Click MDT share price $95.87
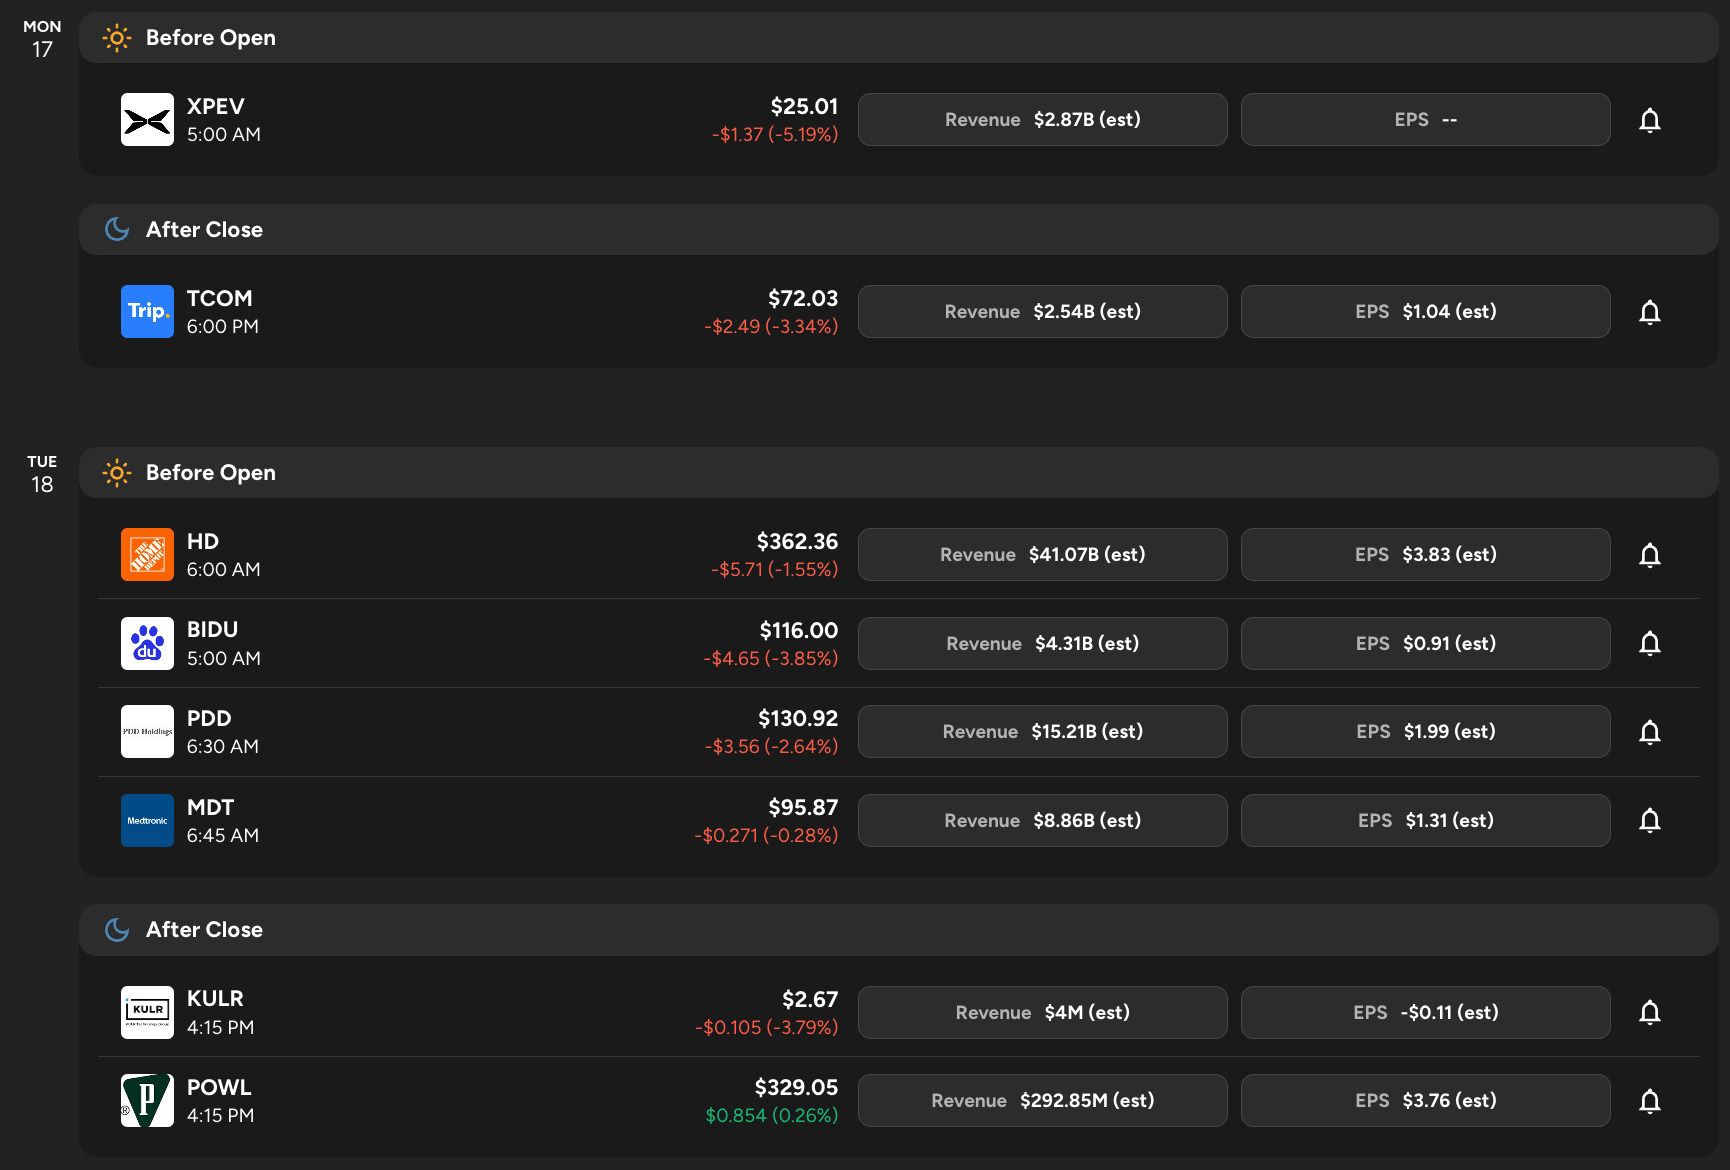 [804, 808]
